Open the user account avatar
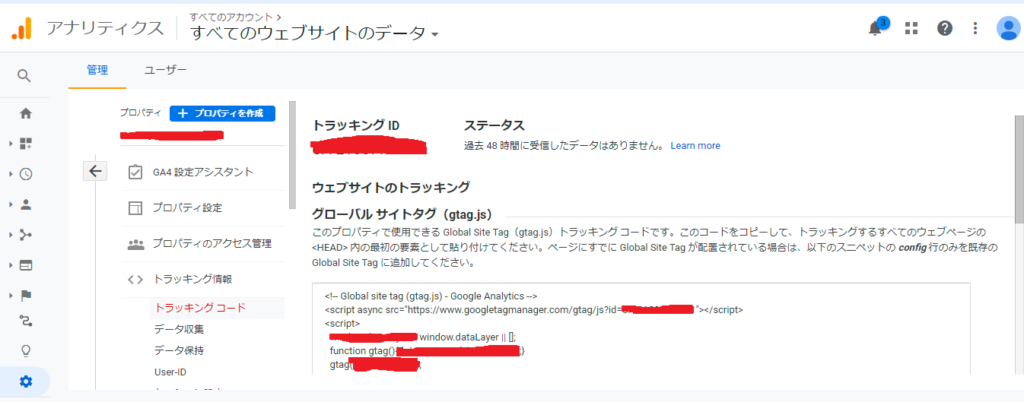1024x402 pixels. tap(1009, 28)
